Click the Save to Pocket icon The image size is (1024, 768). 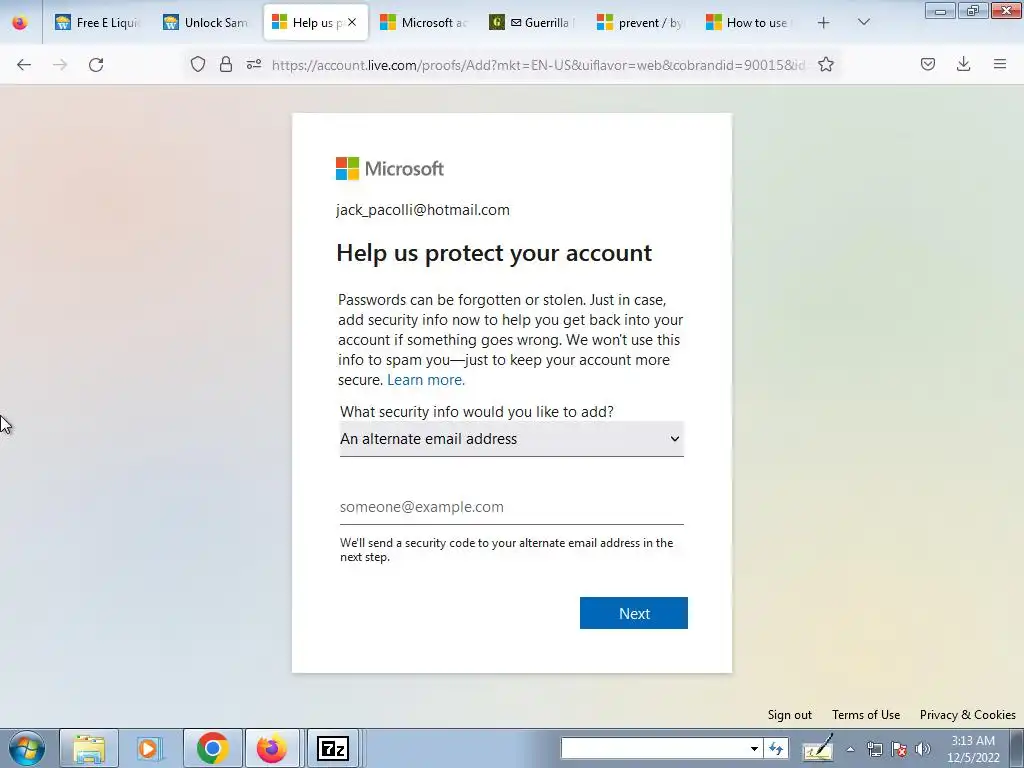click(x=928, y=64)
